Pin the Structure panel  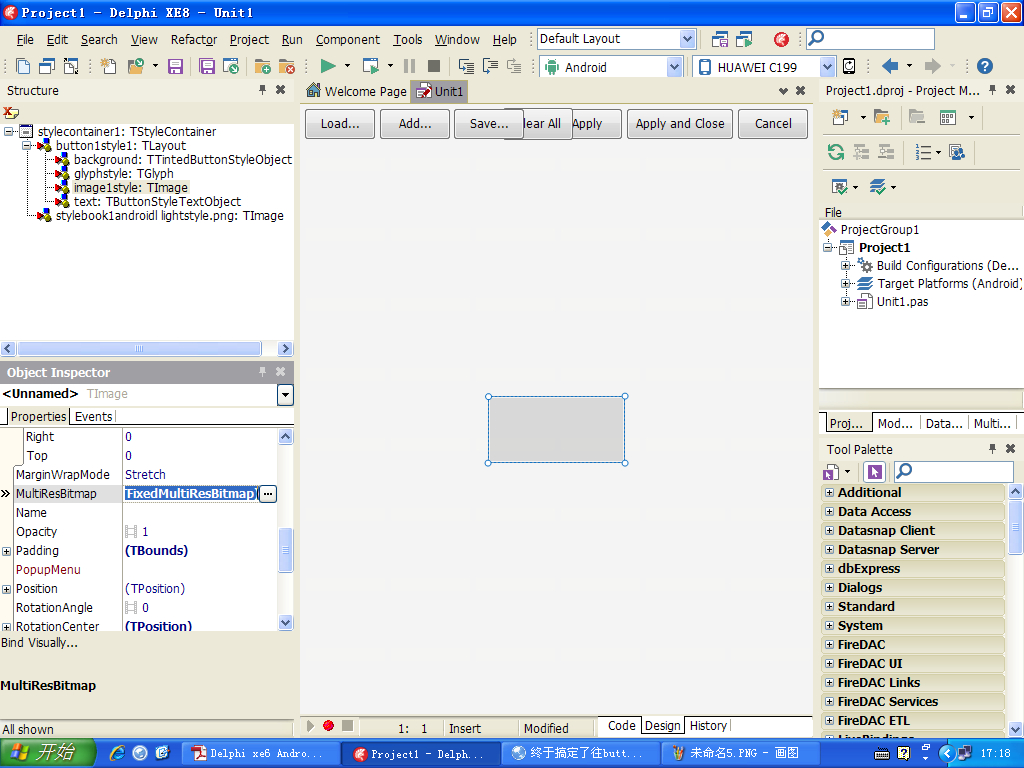pyautogui.click(x=263, y=90)
